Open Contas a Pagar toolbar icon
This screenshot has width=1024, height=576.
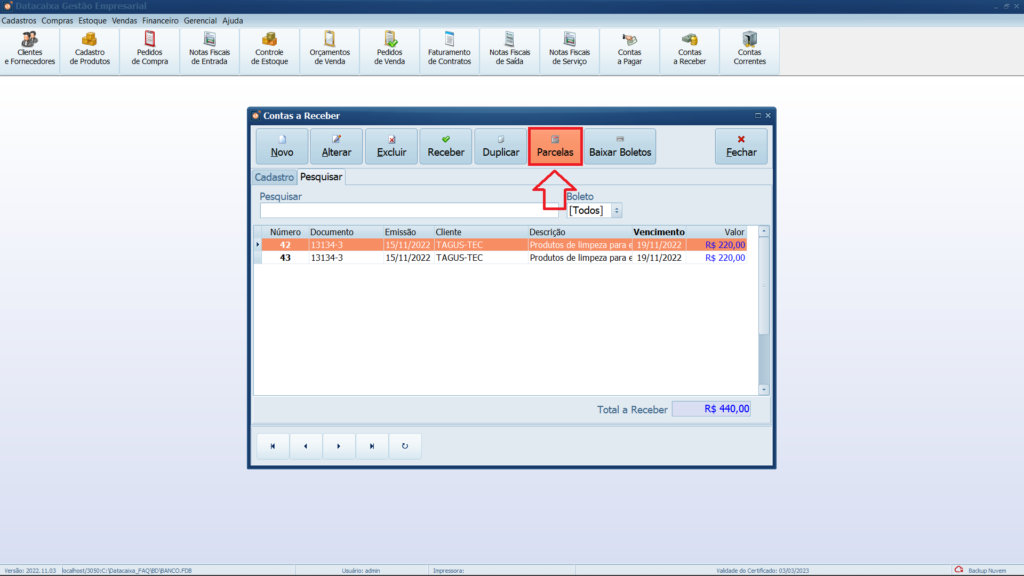(x=630, y=50)
